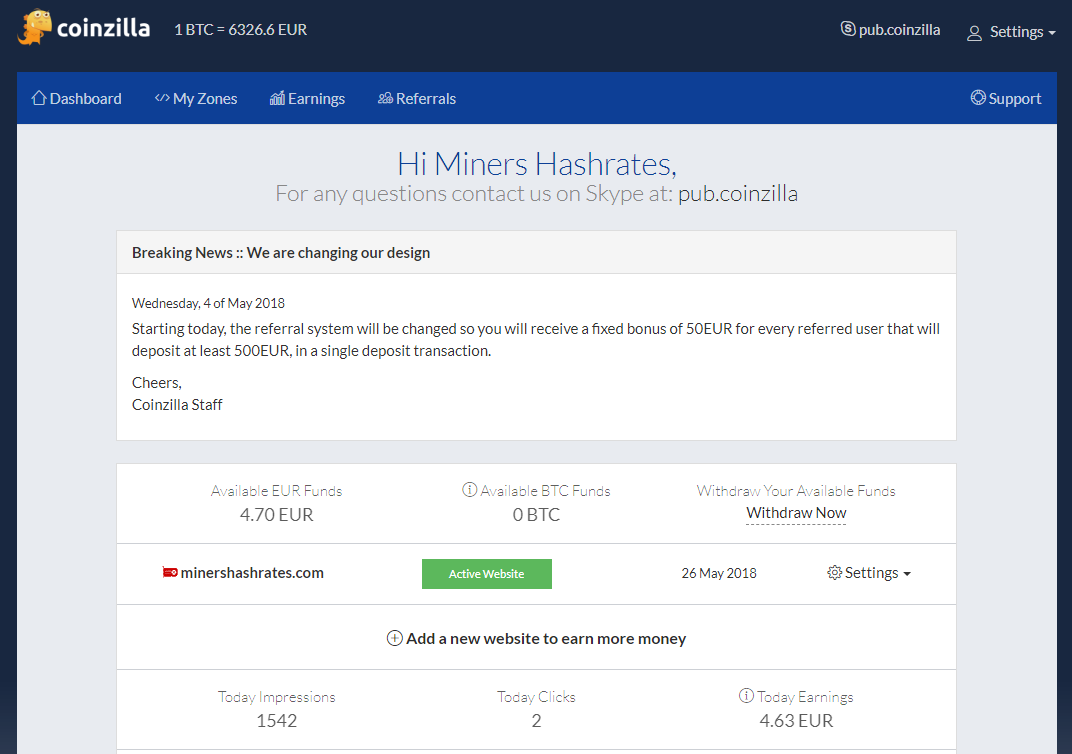The width and height of the screenshot is (1072, 754).
Task: Click the Withdraw Now link
Action: pyautogui.click(x=796, y=513)
